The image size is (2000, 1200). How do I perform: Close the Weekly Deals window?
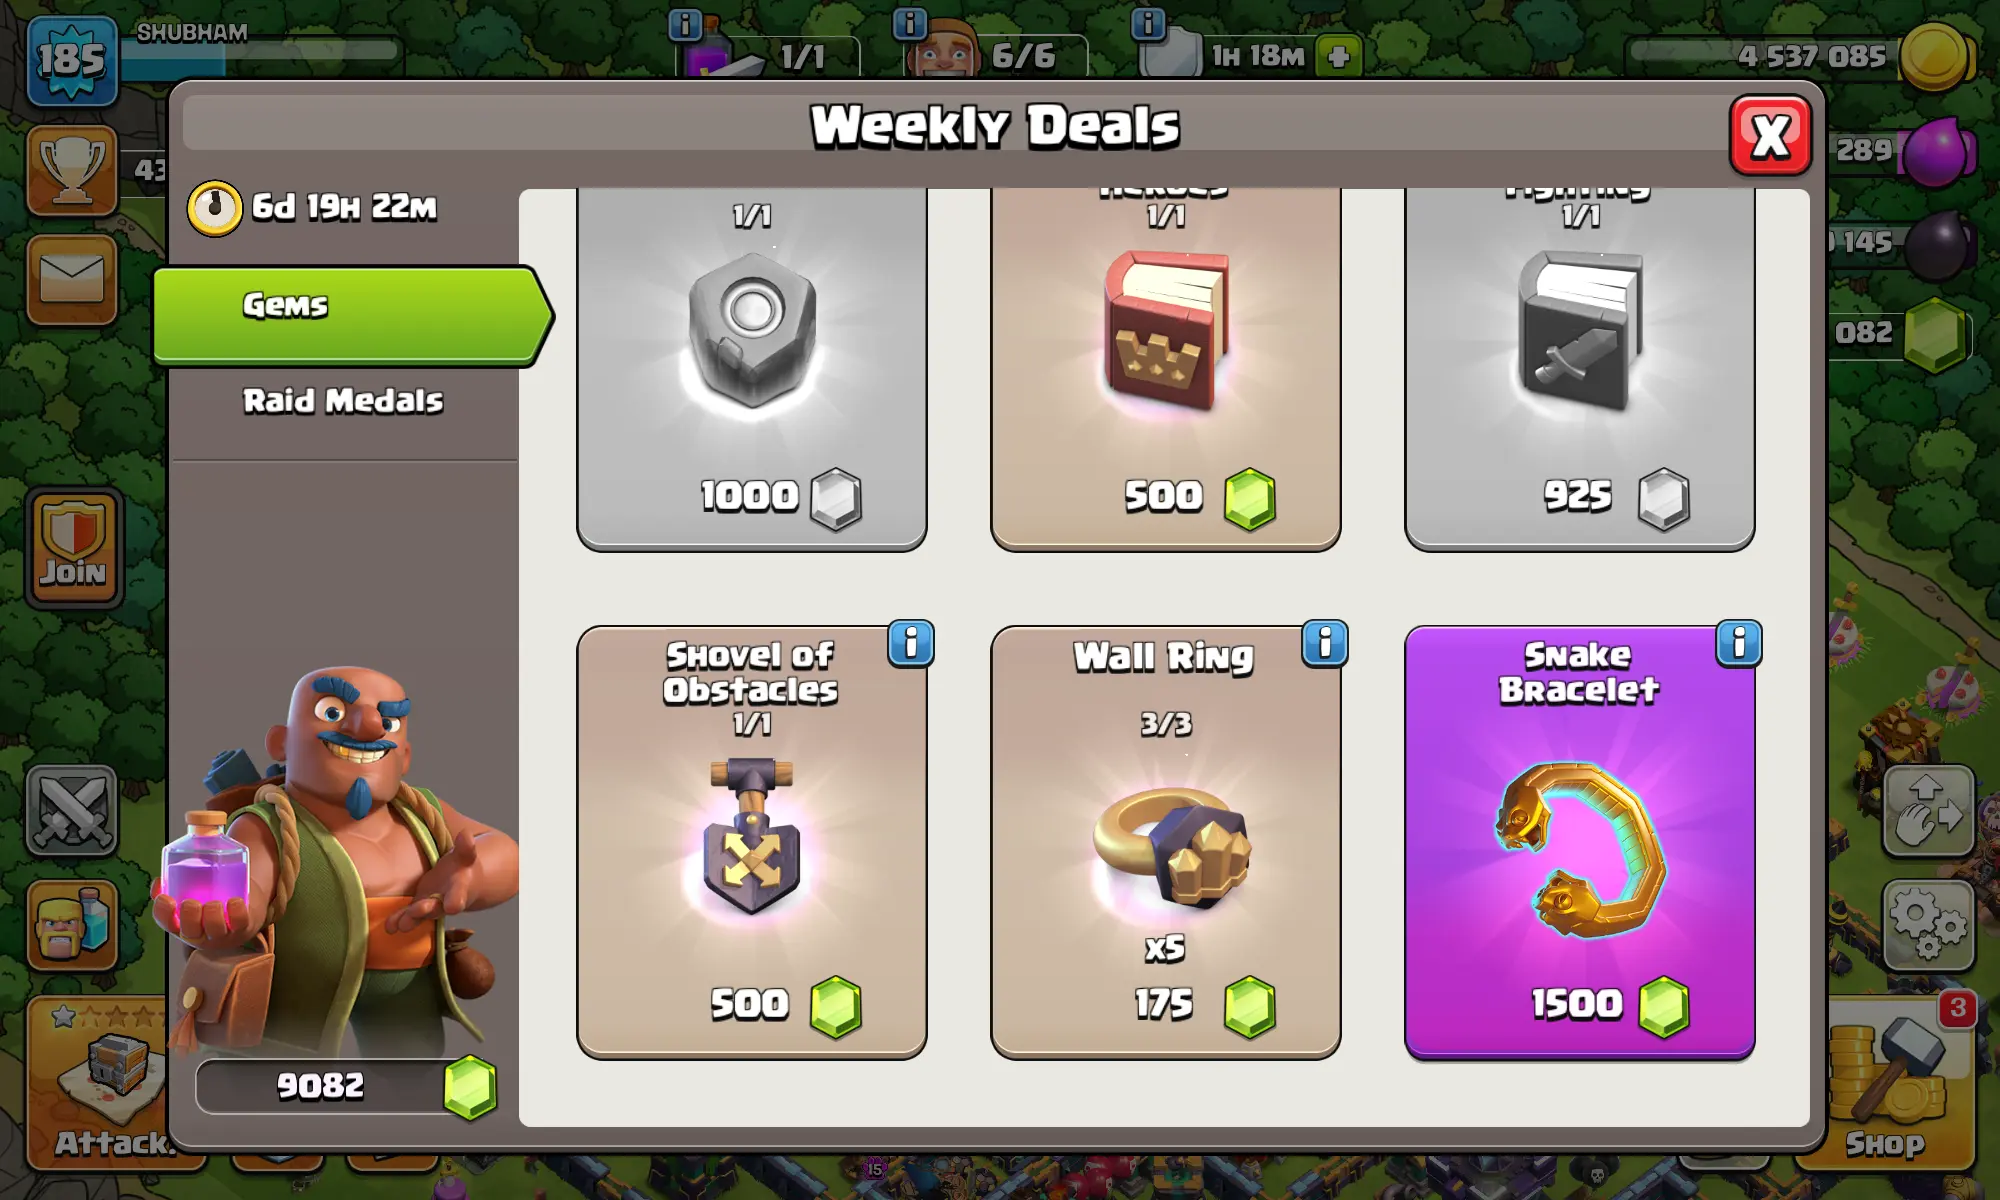pos(1770,136)
